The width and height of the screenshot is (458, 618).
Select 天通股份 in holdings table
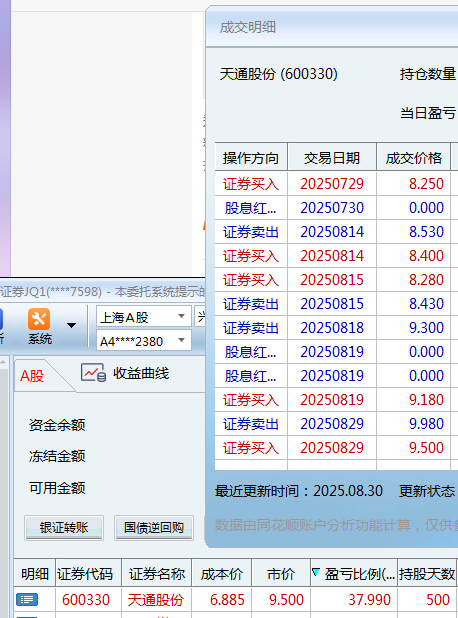(x=156, y=600)
